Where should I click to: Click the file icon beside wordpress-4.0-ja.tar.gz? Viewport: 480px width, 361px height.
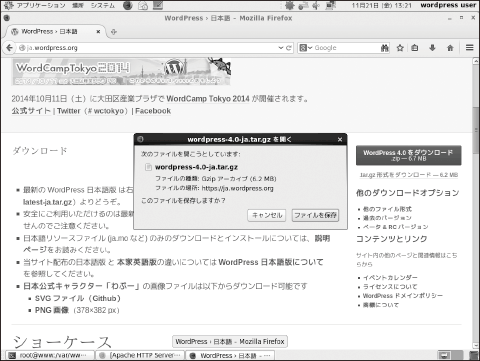coord(148,167)
